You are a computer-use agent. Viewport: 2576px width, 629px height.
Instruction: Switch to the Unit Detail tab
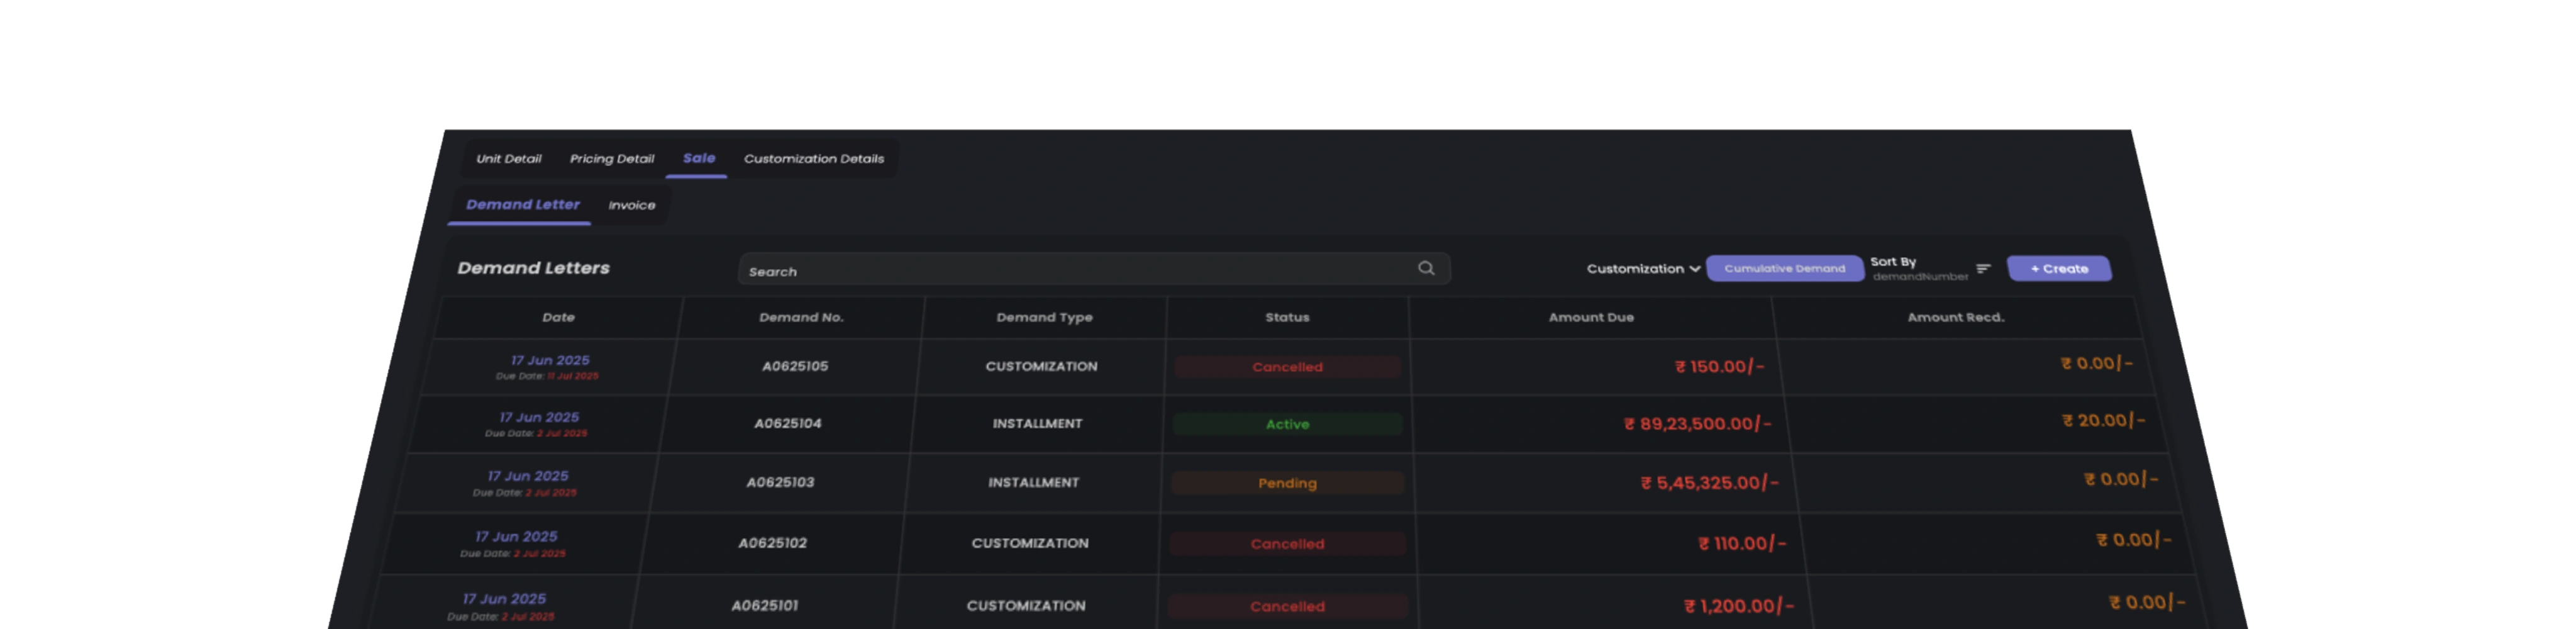(x=509, y=158)
